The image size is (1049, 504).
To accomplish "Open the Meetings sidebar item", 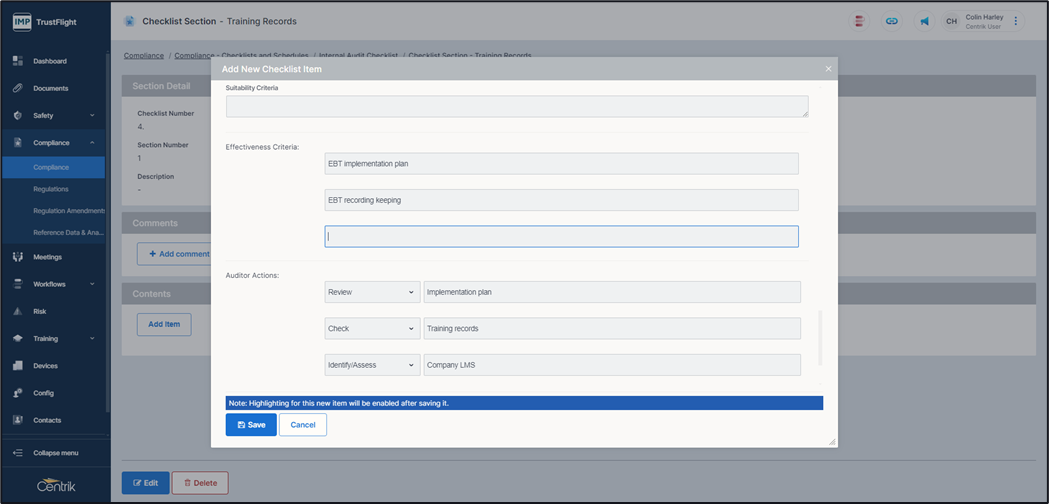I will [x=47, y=257].
